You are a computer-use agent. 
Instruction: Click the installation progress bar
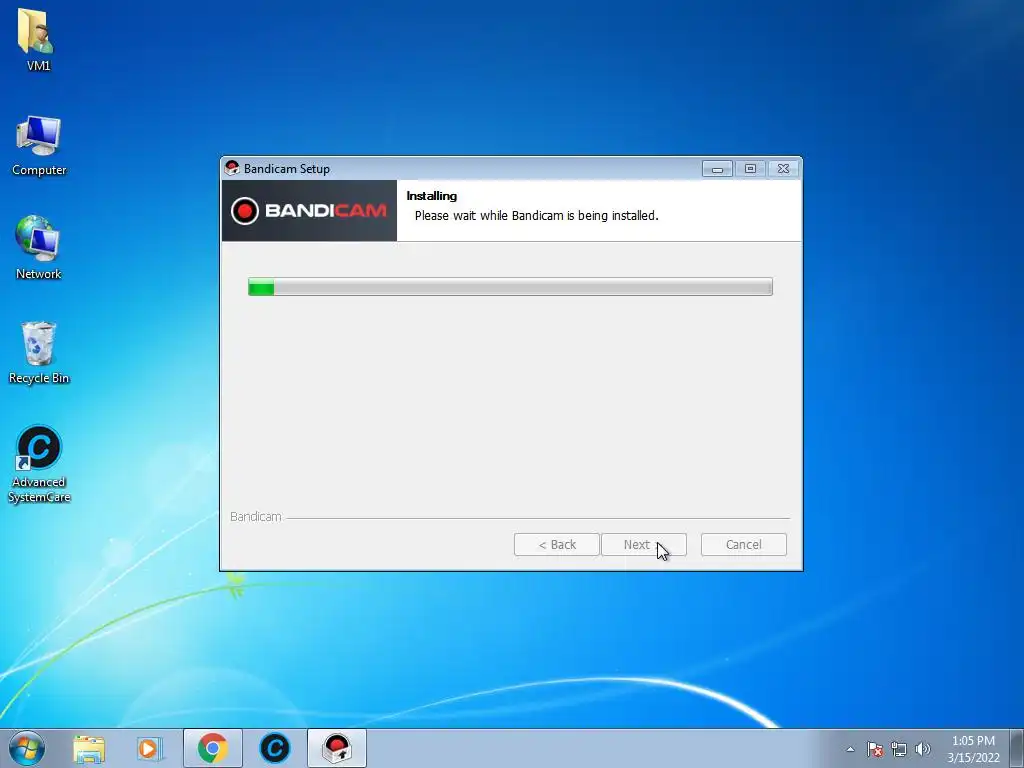pos(510,287)
